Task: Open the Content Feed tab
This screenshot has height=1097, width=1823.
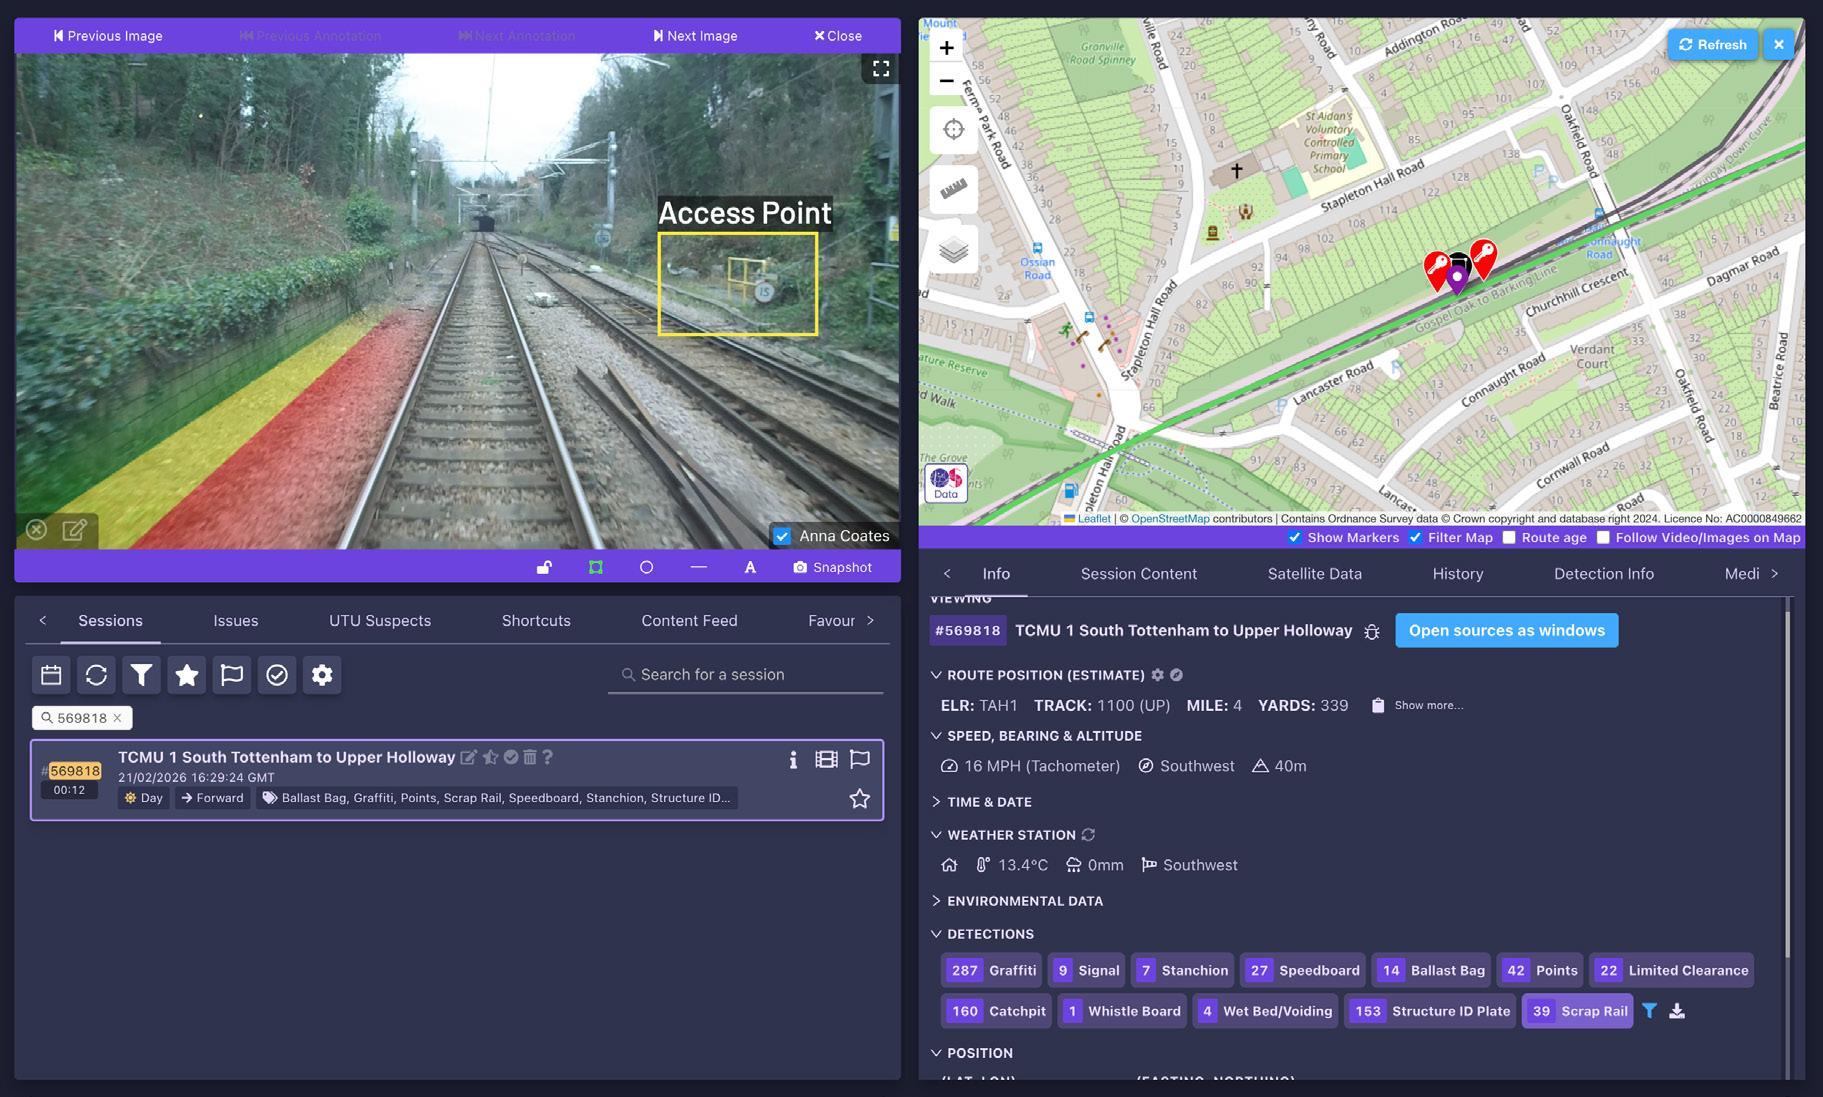Action: point(689,621)
